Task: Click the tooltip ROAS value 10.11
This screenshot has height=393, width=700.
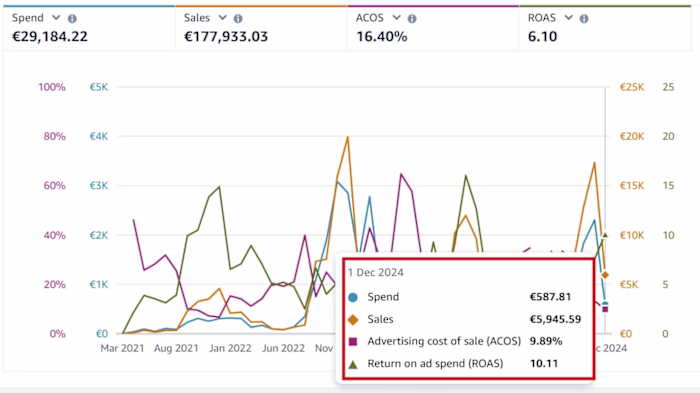Action: pyautogui.click(x=544, y=364)
